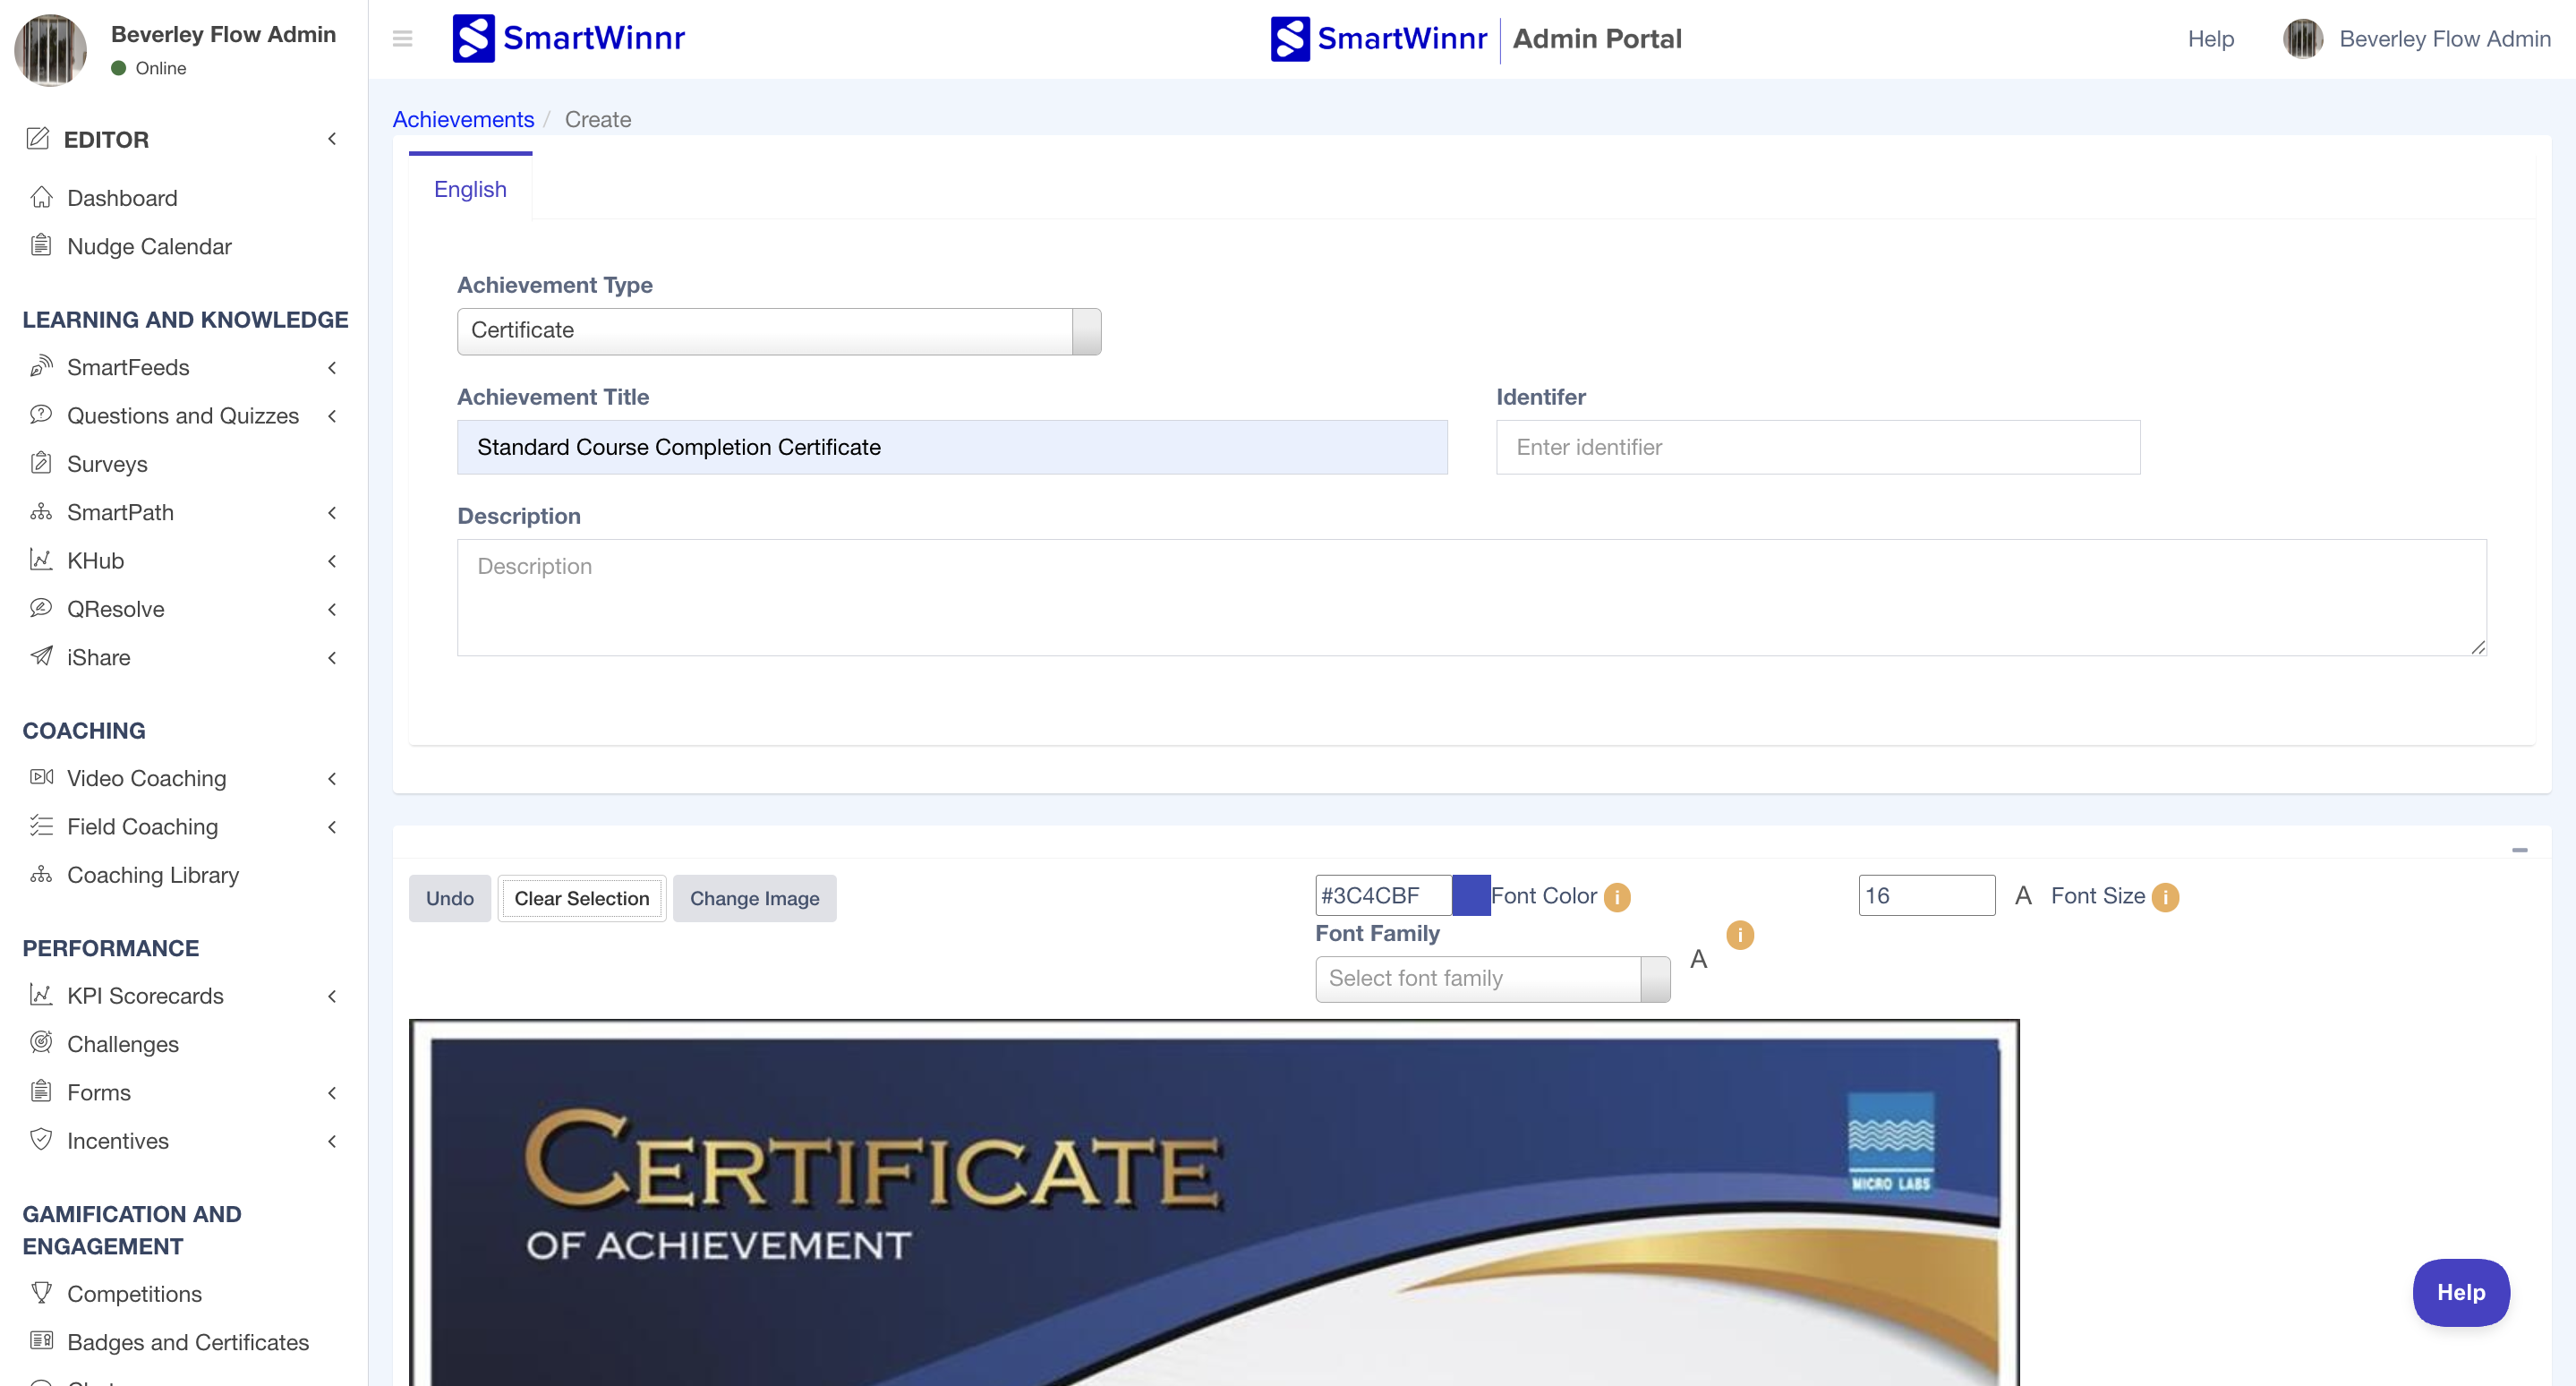Open Dashboard via home icon
This screenshot has height=1386, width=2576.
click(41, 197)
